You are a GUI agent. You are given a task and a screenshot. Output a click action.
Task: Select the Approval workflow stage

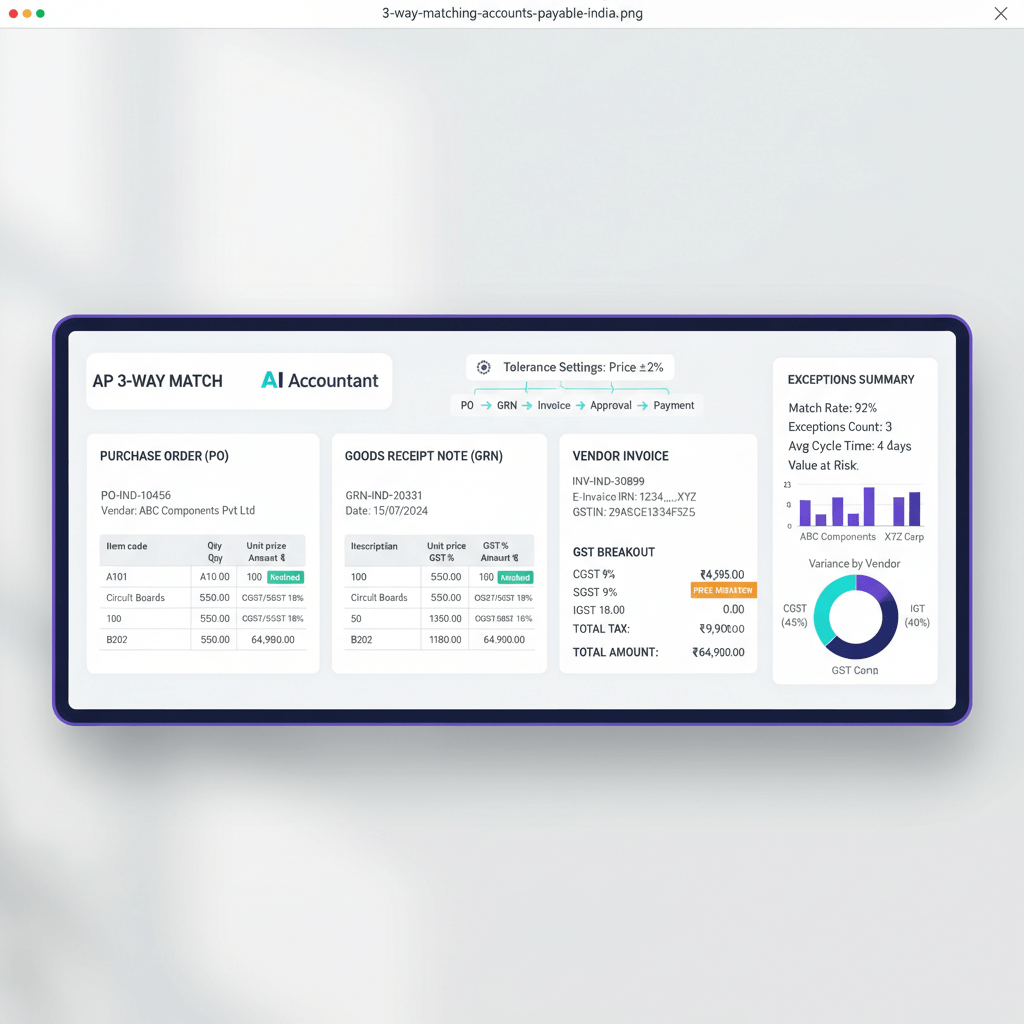[x=611, y=406]
